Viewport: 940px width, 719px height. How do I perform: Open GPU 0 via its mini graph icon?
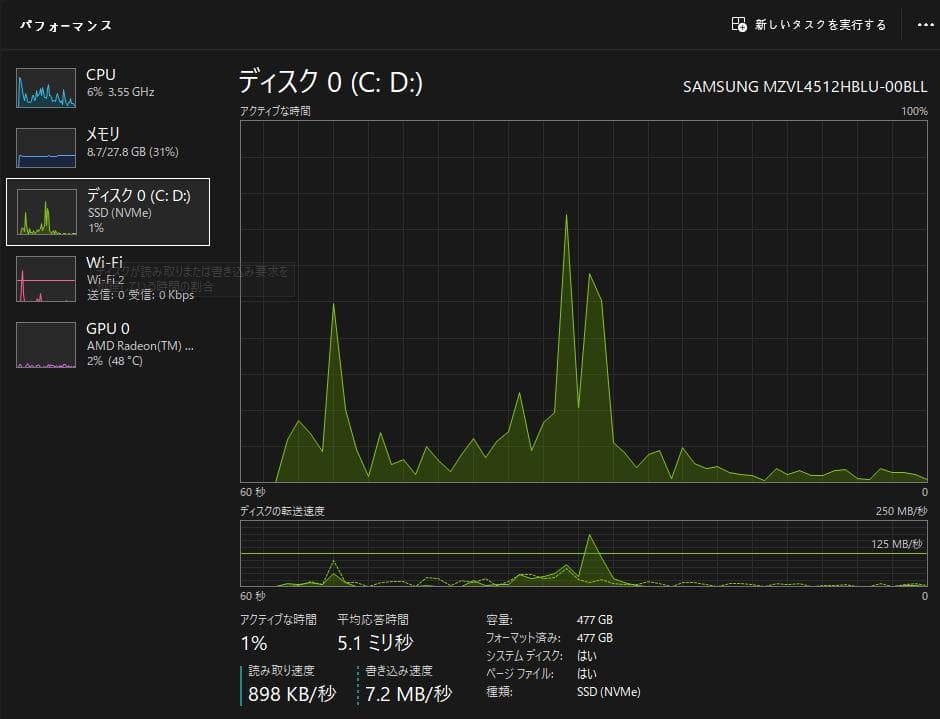coord(45,344)
